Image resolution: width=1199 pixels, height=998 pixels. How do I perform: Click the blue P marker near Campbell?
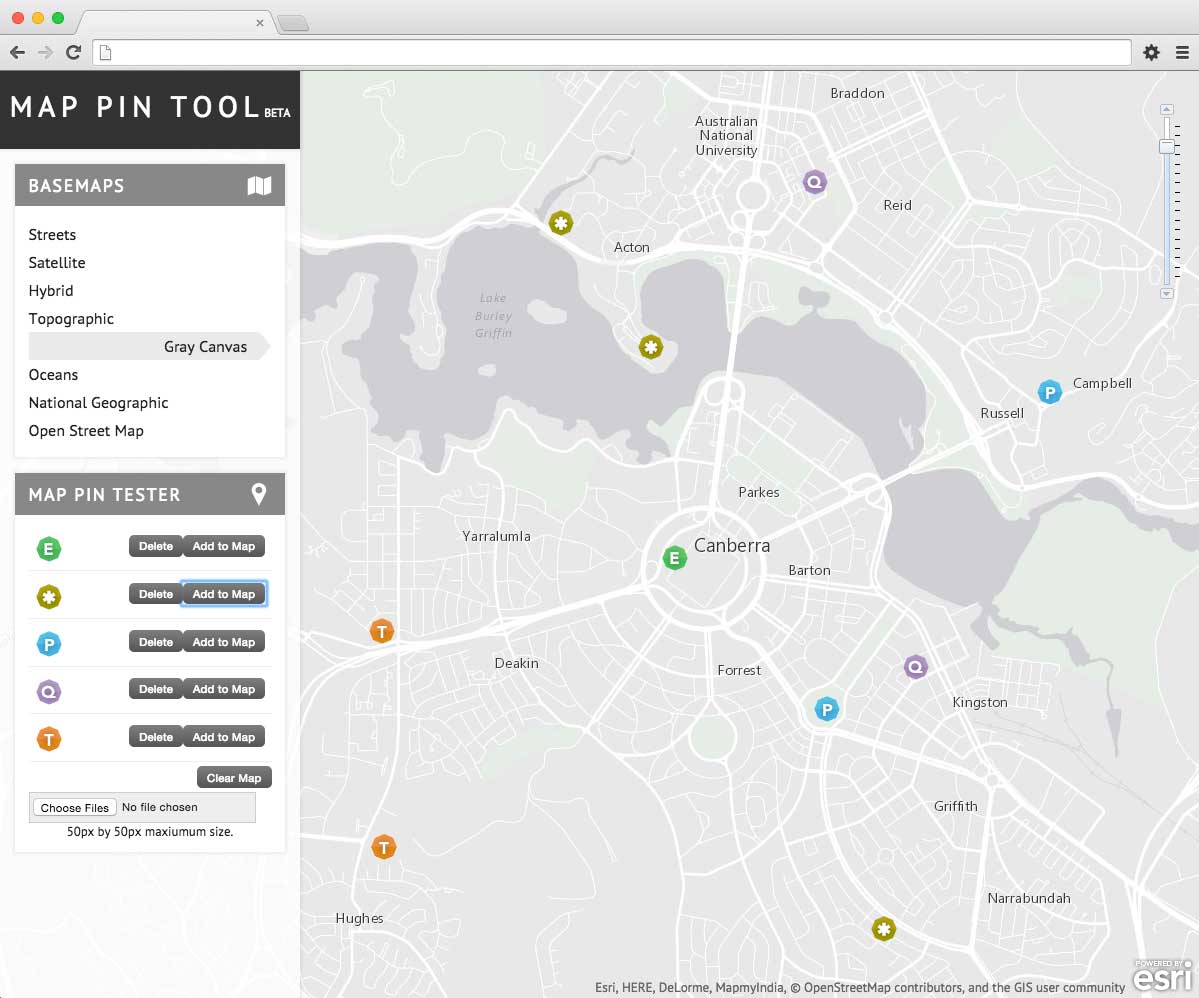(x=1050, y=392)
